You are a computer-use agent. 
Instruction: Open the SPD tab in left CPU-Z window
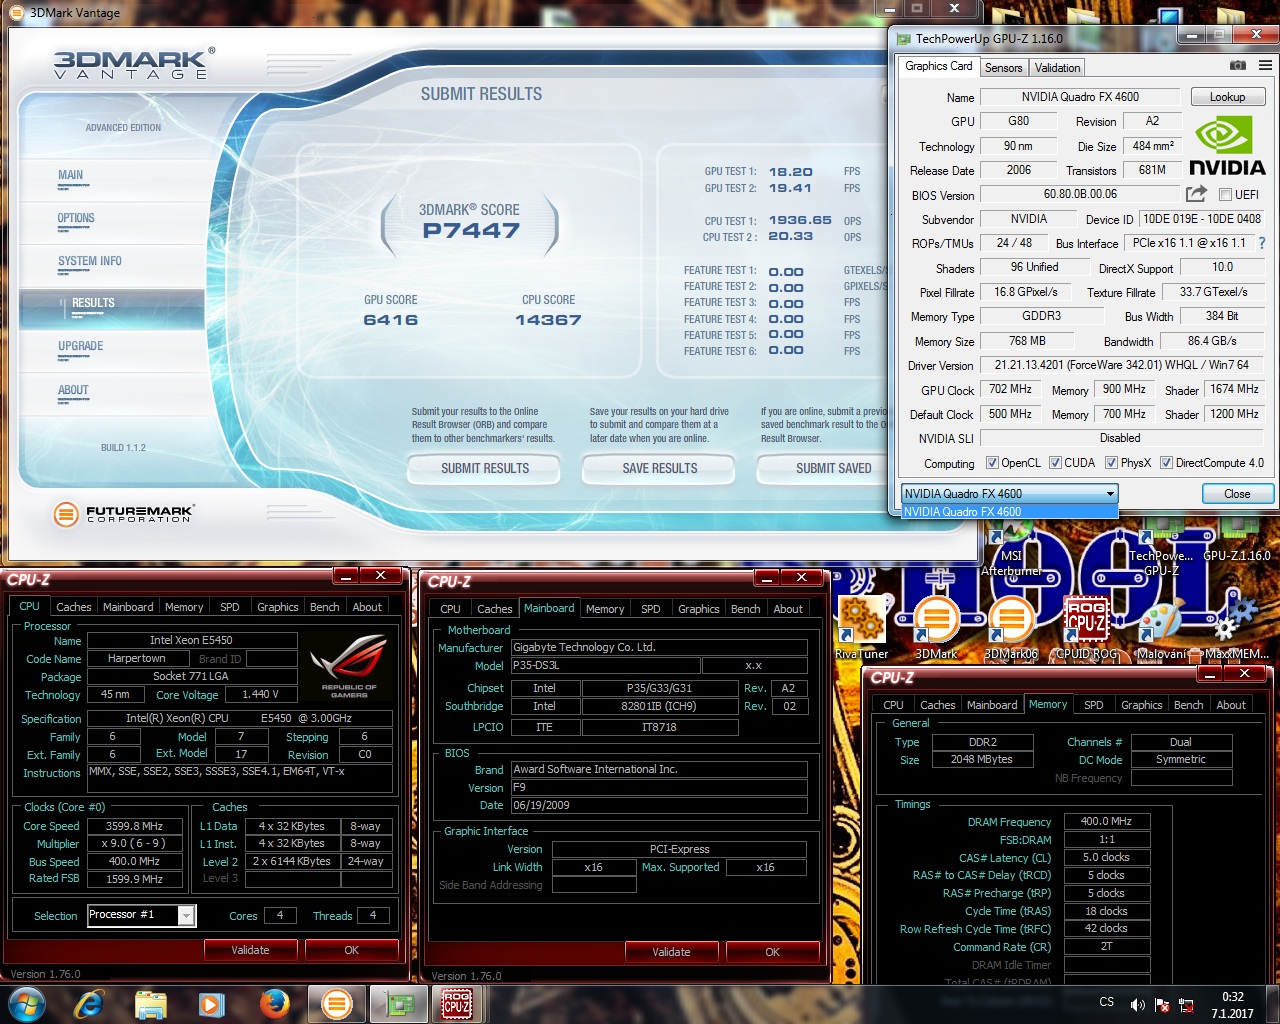coord(230,607)
